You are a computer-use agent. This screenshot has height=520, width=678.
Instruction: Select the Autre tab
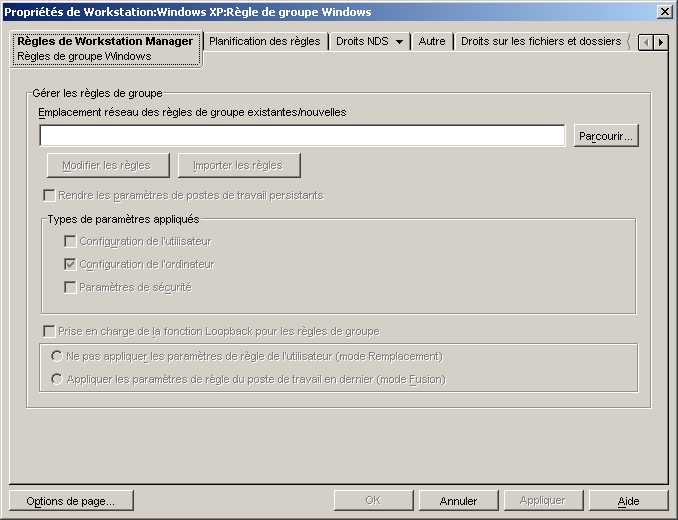(x=432, y=41)
